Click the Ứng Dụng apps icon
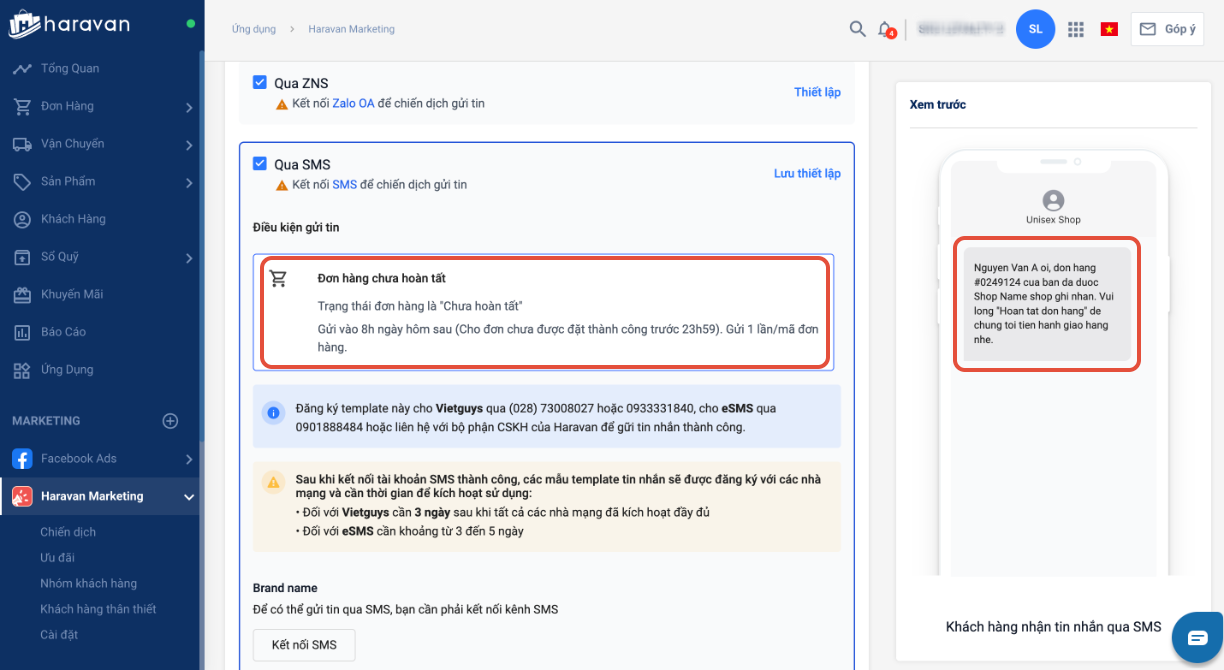 (22, 370)
